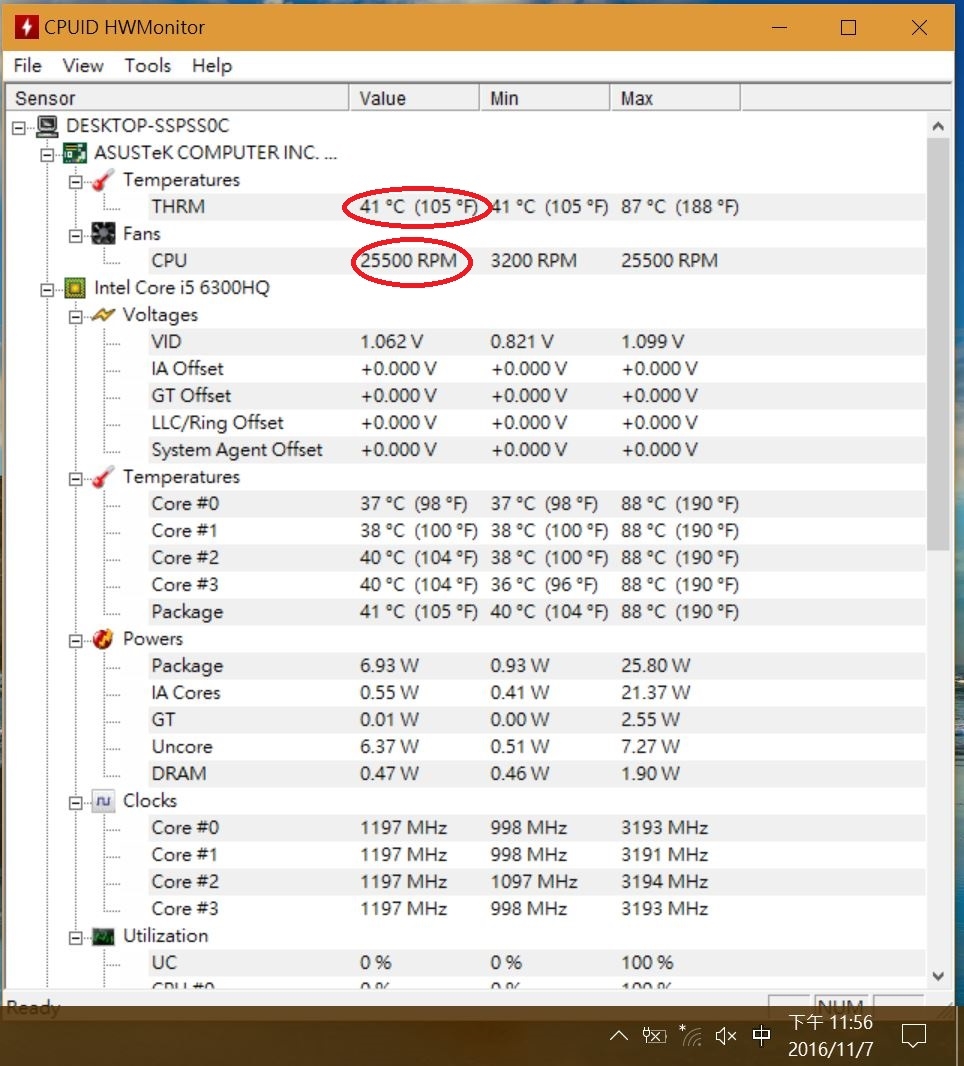Viewport: 964px width, 1066px height.
Task: Click the 1097 MHz minimum clock value
Action: pyautogui.click(x=534, y=882)
